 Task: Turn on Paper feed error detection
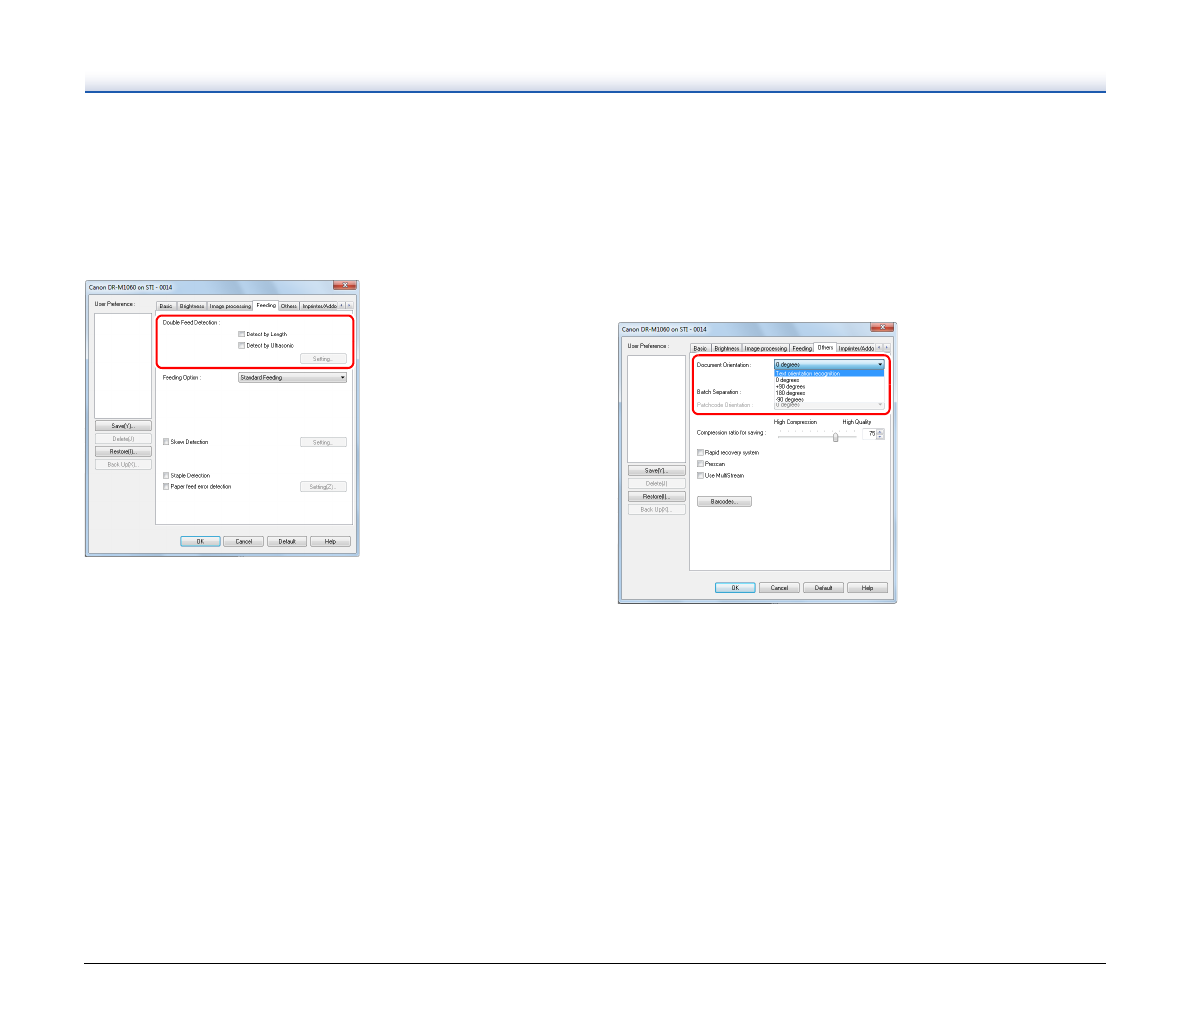click(166, 487)
